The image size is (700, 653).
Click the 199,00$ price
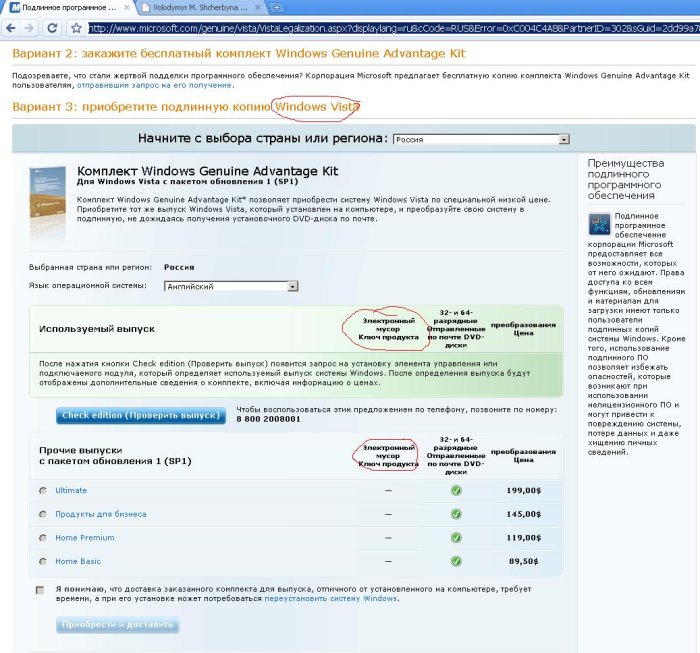click(524, 491)
